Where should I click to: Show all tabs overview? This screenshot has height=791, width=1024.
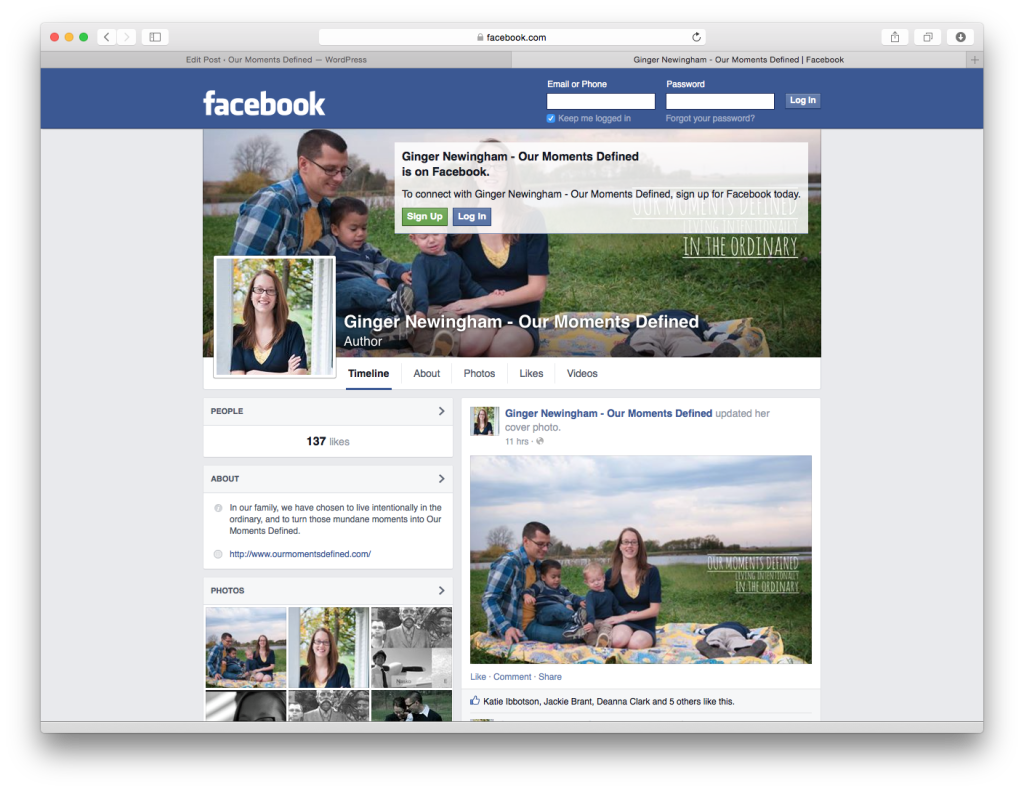point(927,37)
